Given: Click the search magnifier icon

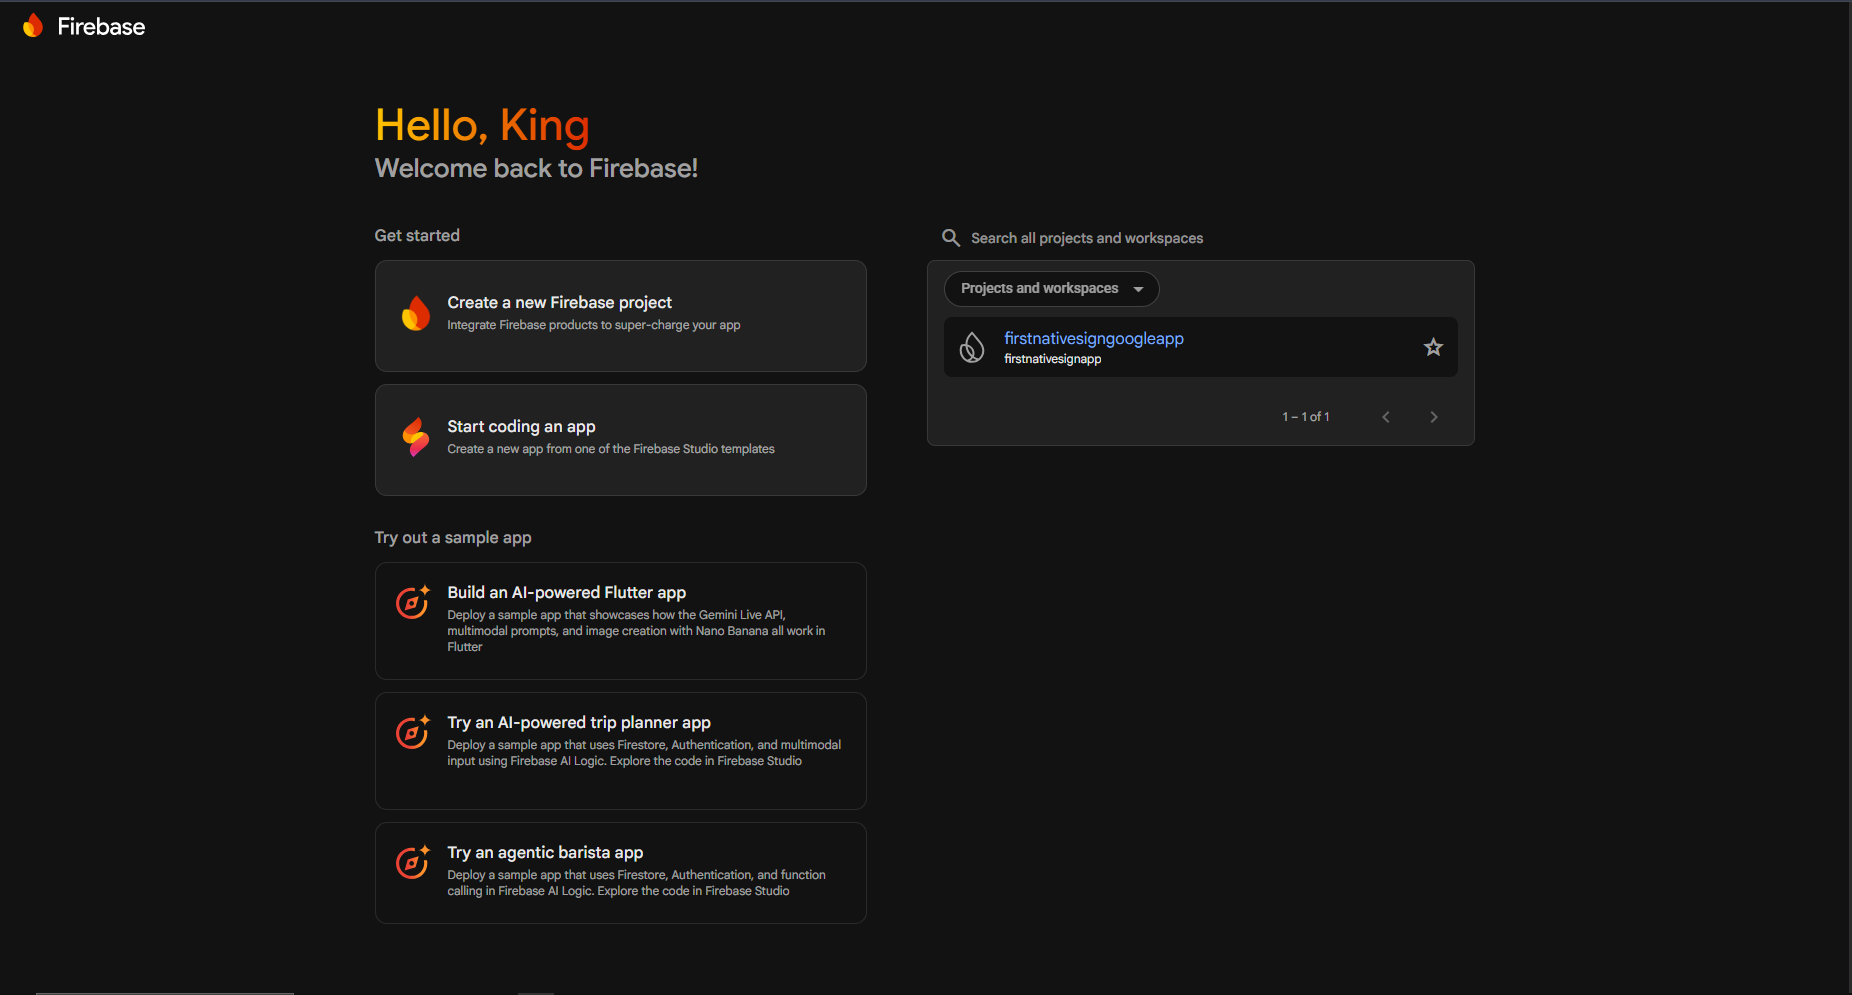Looking at the screenshot, I should click(x=951, y=238).
